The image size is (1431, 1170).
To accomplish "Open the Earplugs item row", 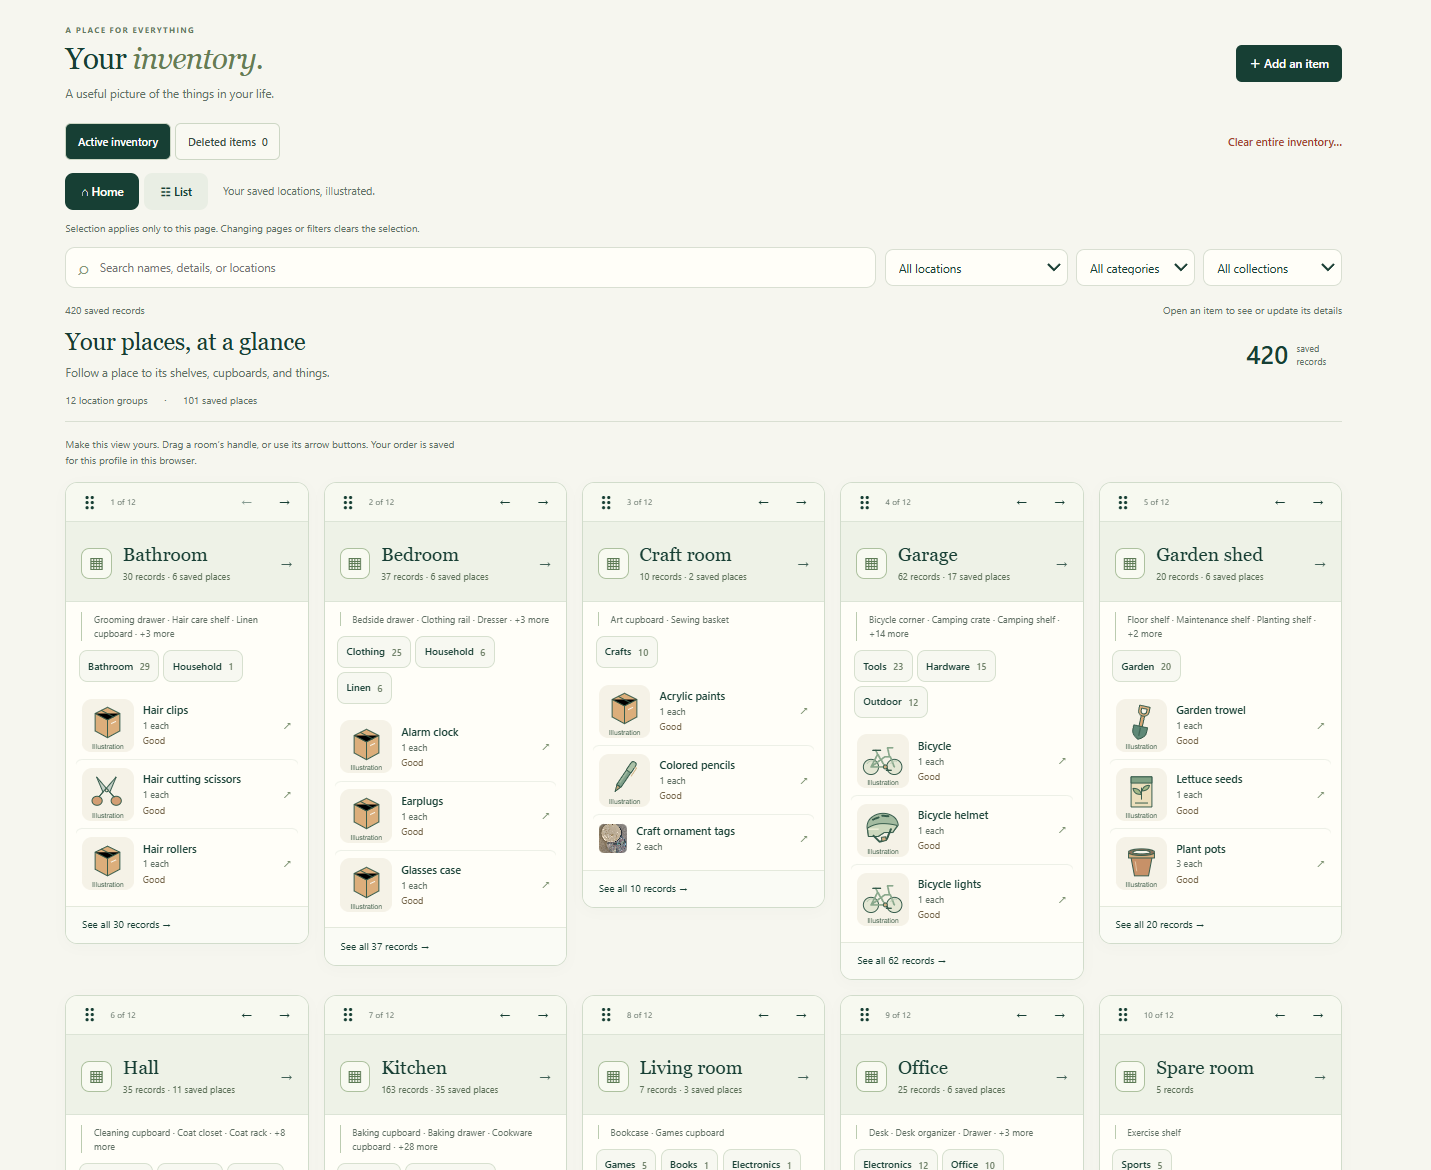I will [x=446, y=816].
